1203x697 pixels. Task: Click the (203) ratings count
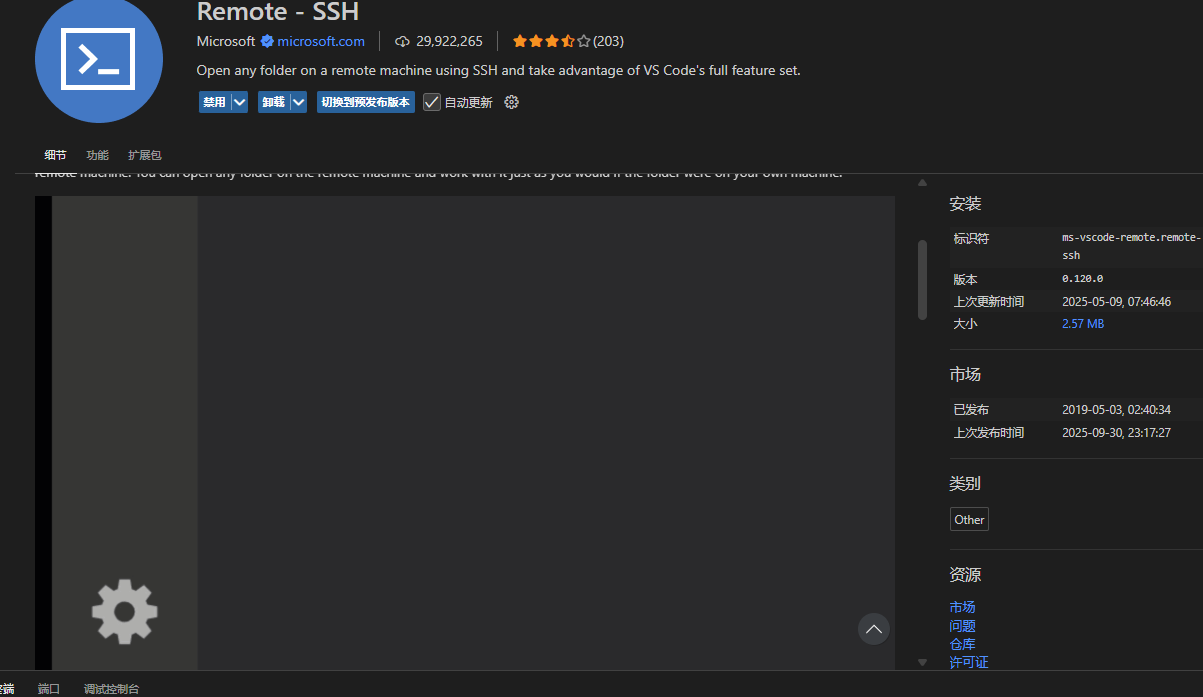pos(608,41)
